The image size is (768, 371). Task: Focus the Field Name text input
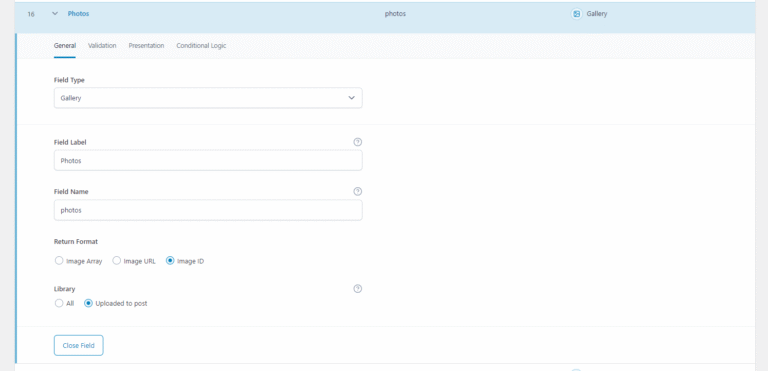click(x=208, y=210)
